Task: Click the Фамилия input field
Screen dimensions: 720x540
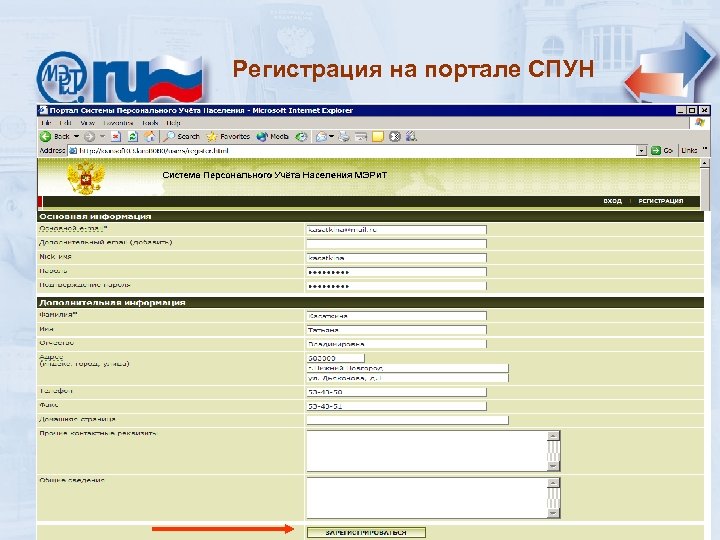Action: [396, 316]
